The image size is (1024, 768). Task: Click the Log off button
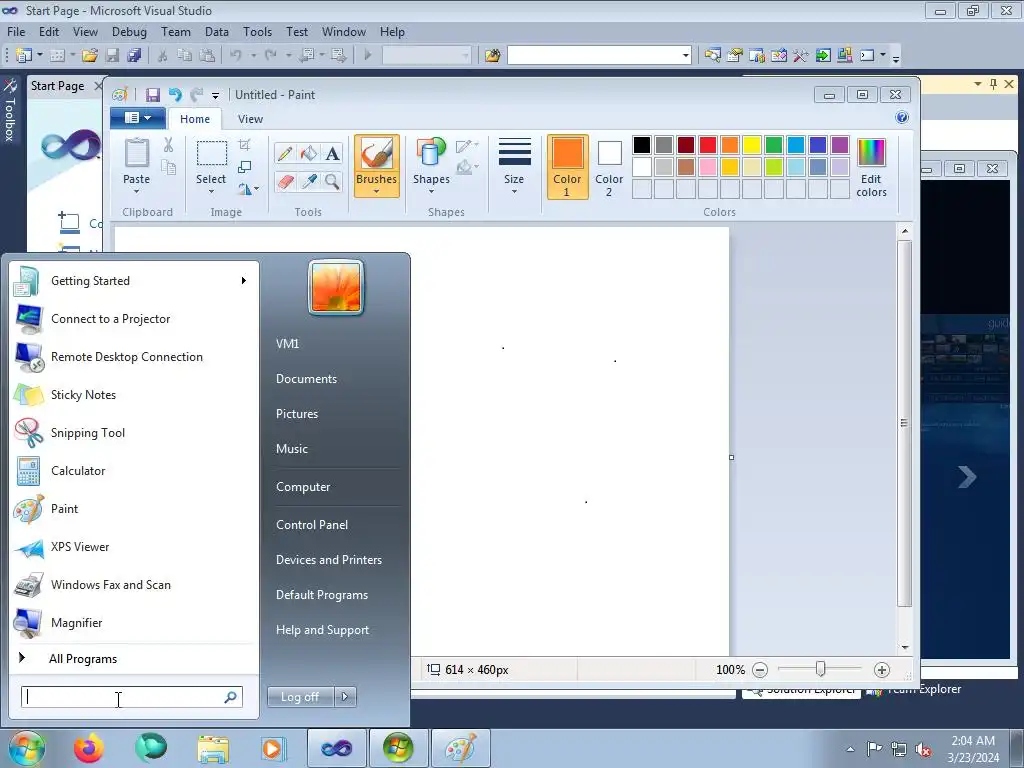click(x=300, y=697)
